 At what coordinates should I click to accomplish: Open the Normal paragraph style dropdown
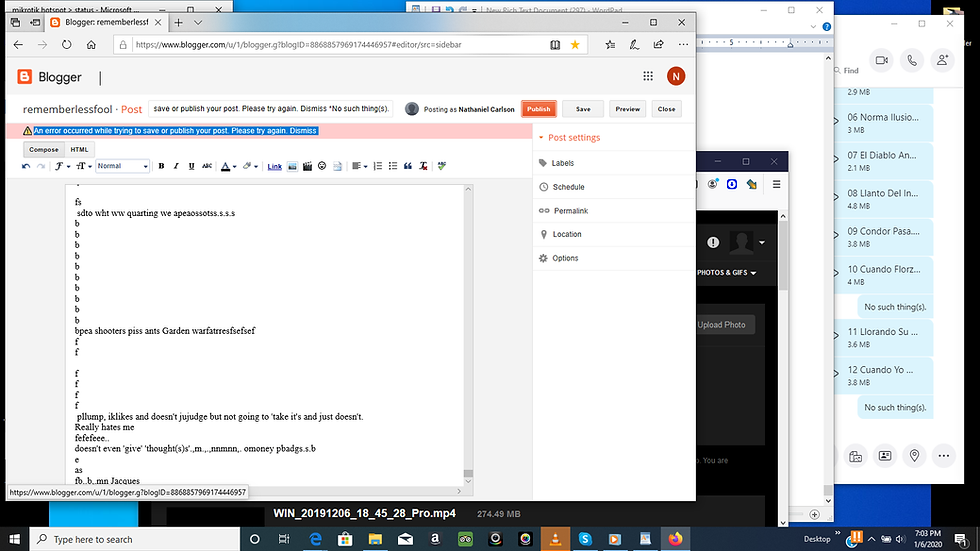[x=122, y=166]
